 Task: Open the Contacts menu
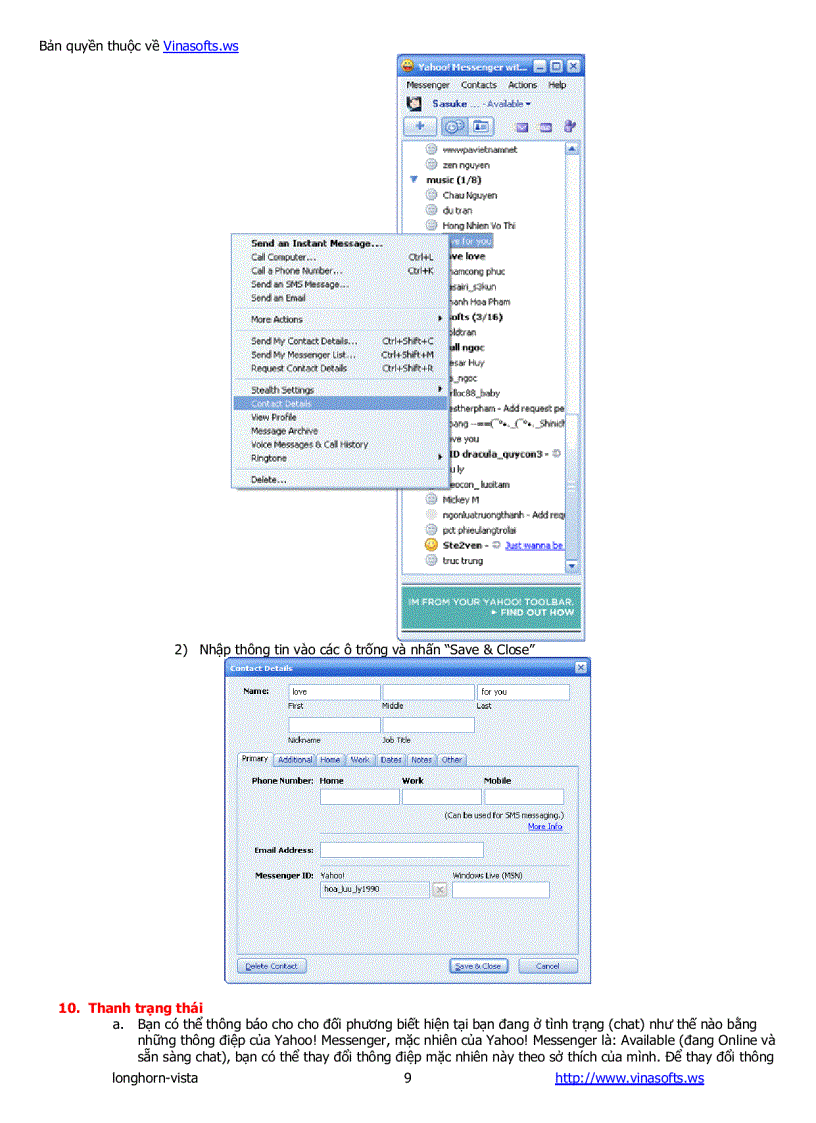point(479,85)
